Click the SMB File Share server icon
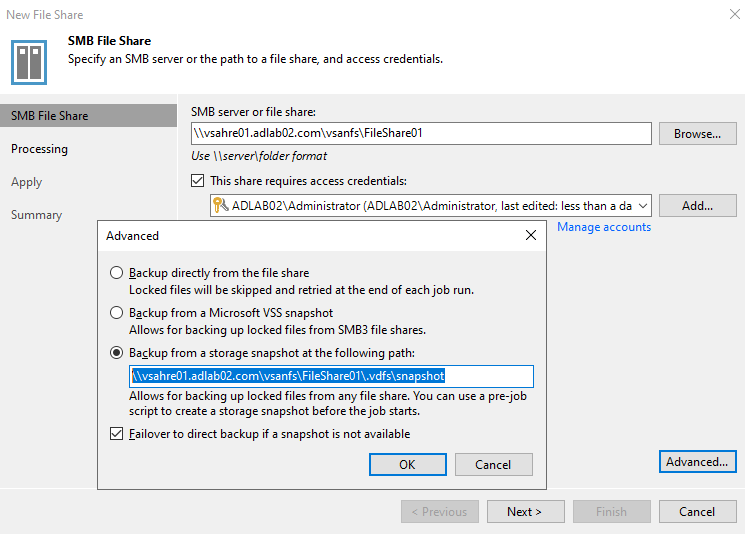Image resolution: width=745 pixels, height=534 pixels. coord(29,62)
